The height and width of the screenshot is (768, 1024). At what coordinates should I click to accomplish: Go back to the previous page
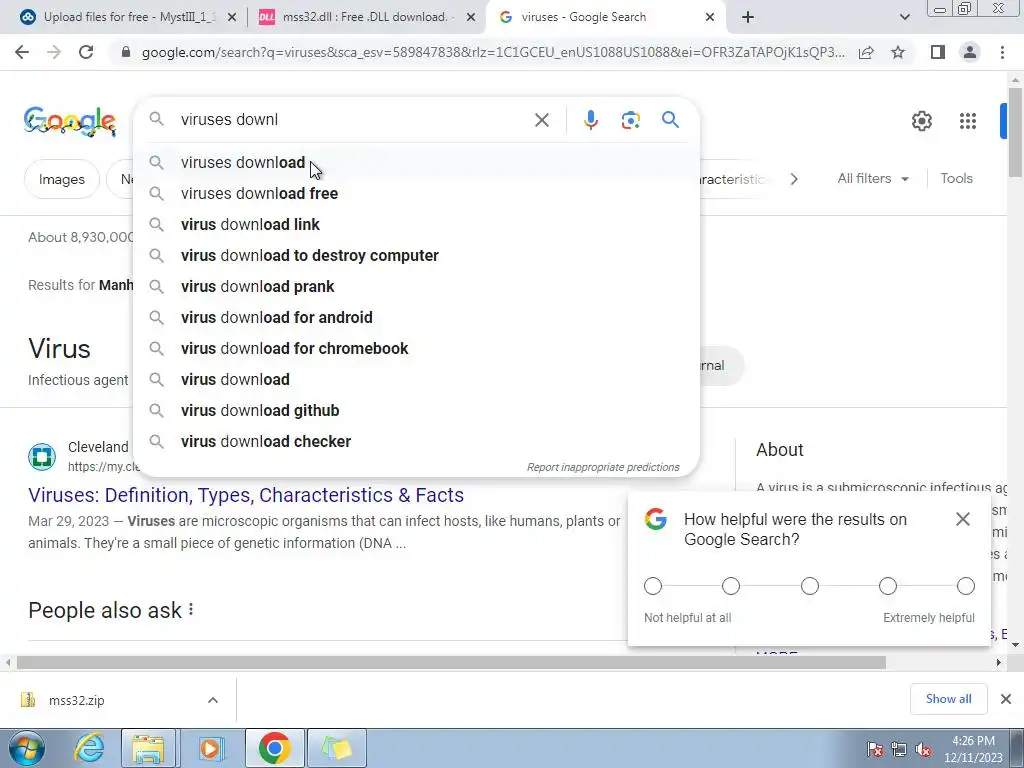click(22, 52)
